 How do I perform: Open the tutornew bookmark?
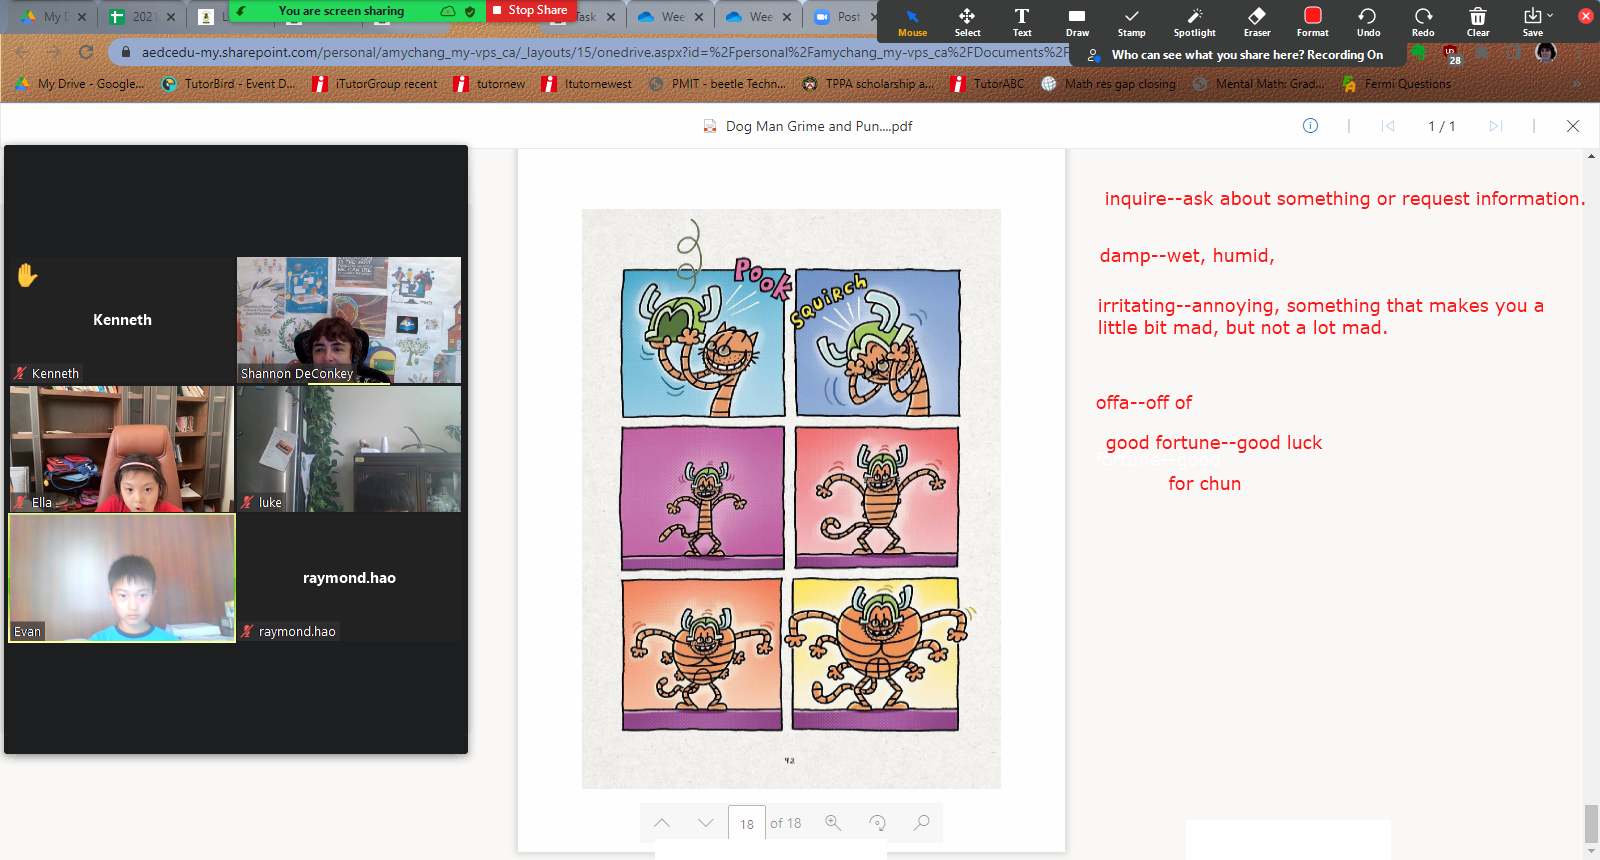point(490,84)
